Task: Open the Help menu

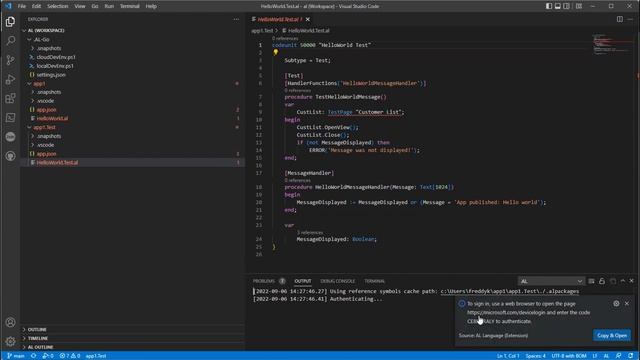Action: point(151,6)
